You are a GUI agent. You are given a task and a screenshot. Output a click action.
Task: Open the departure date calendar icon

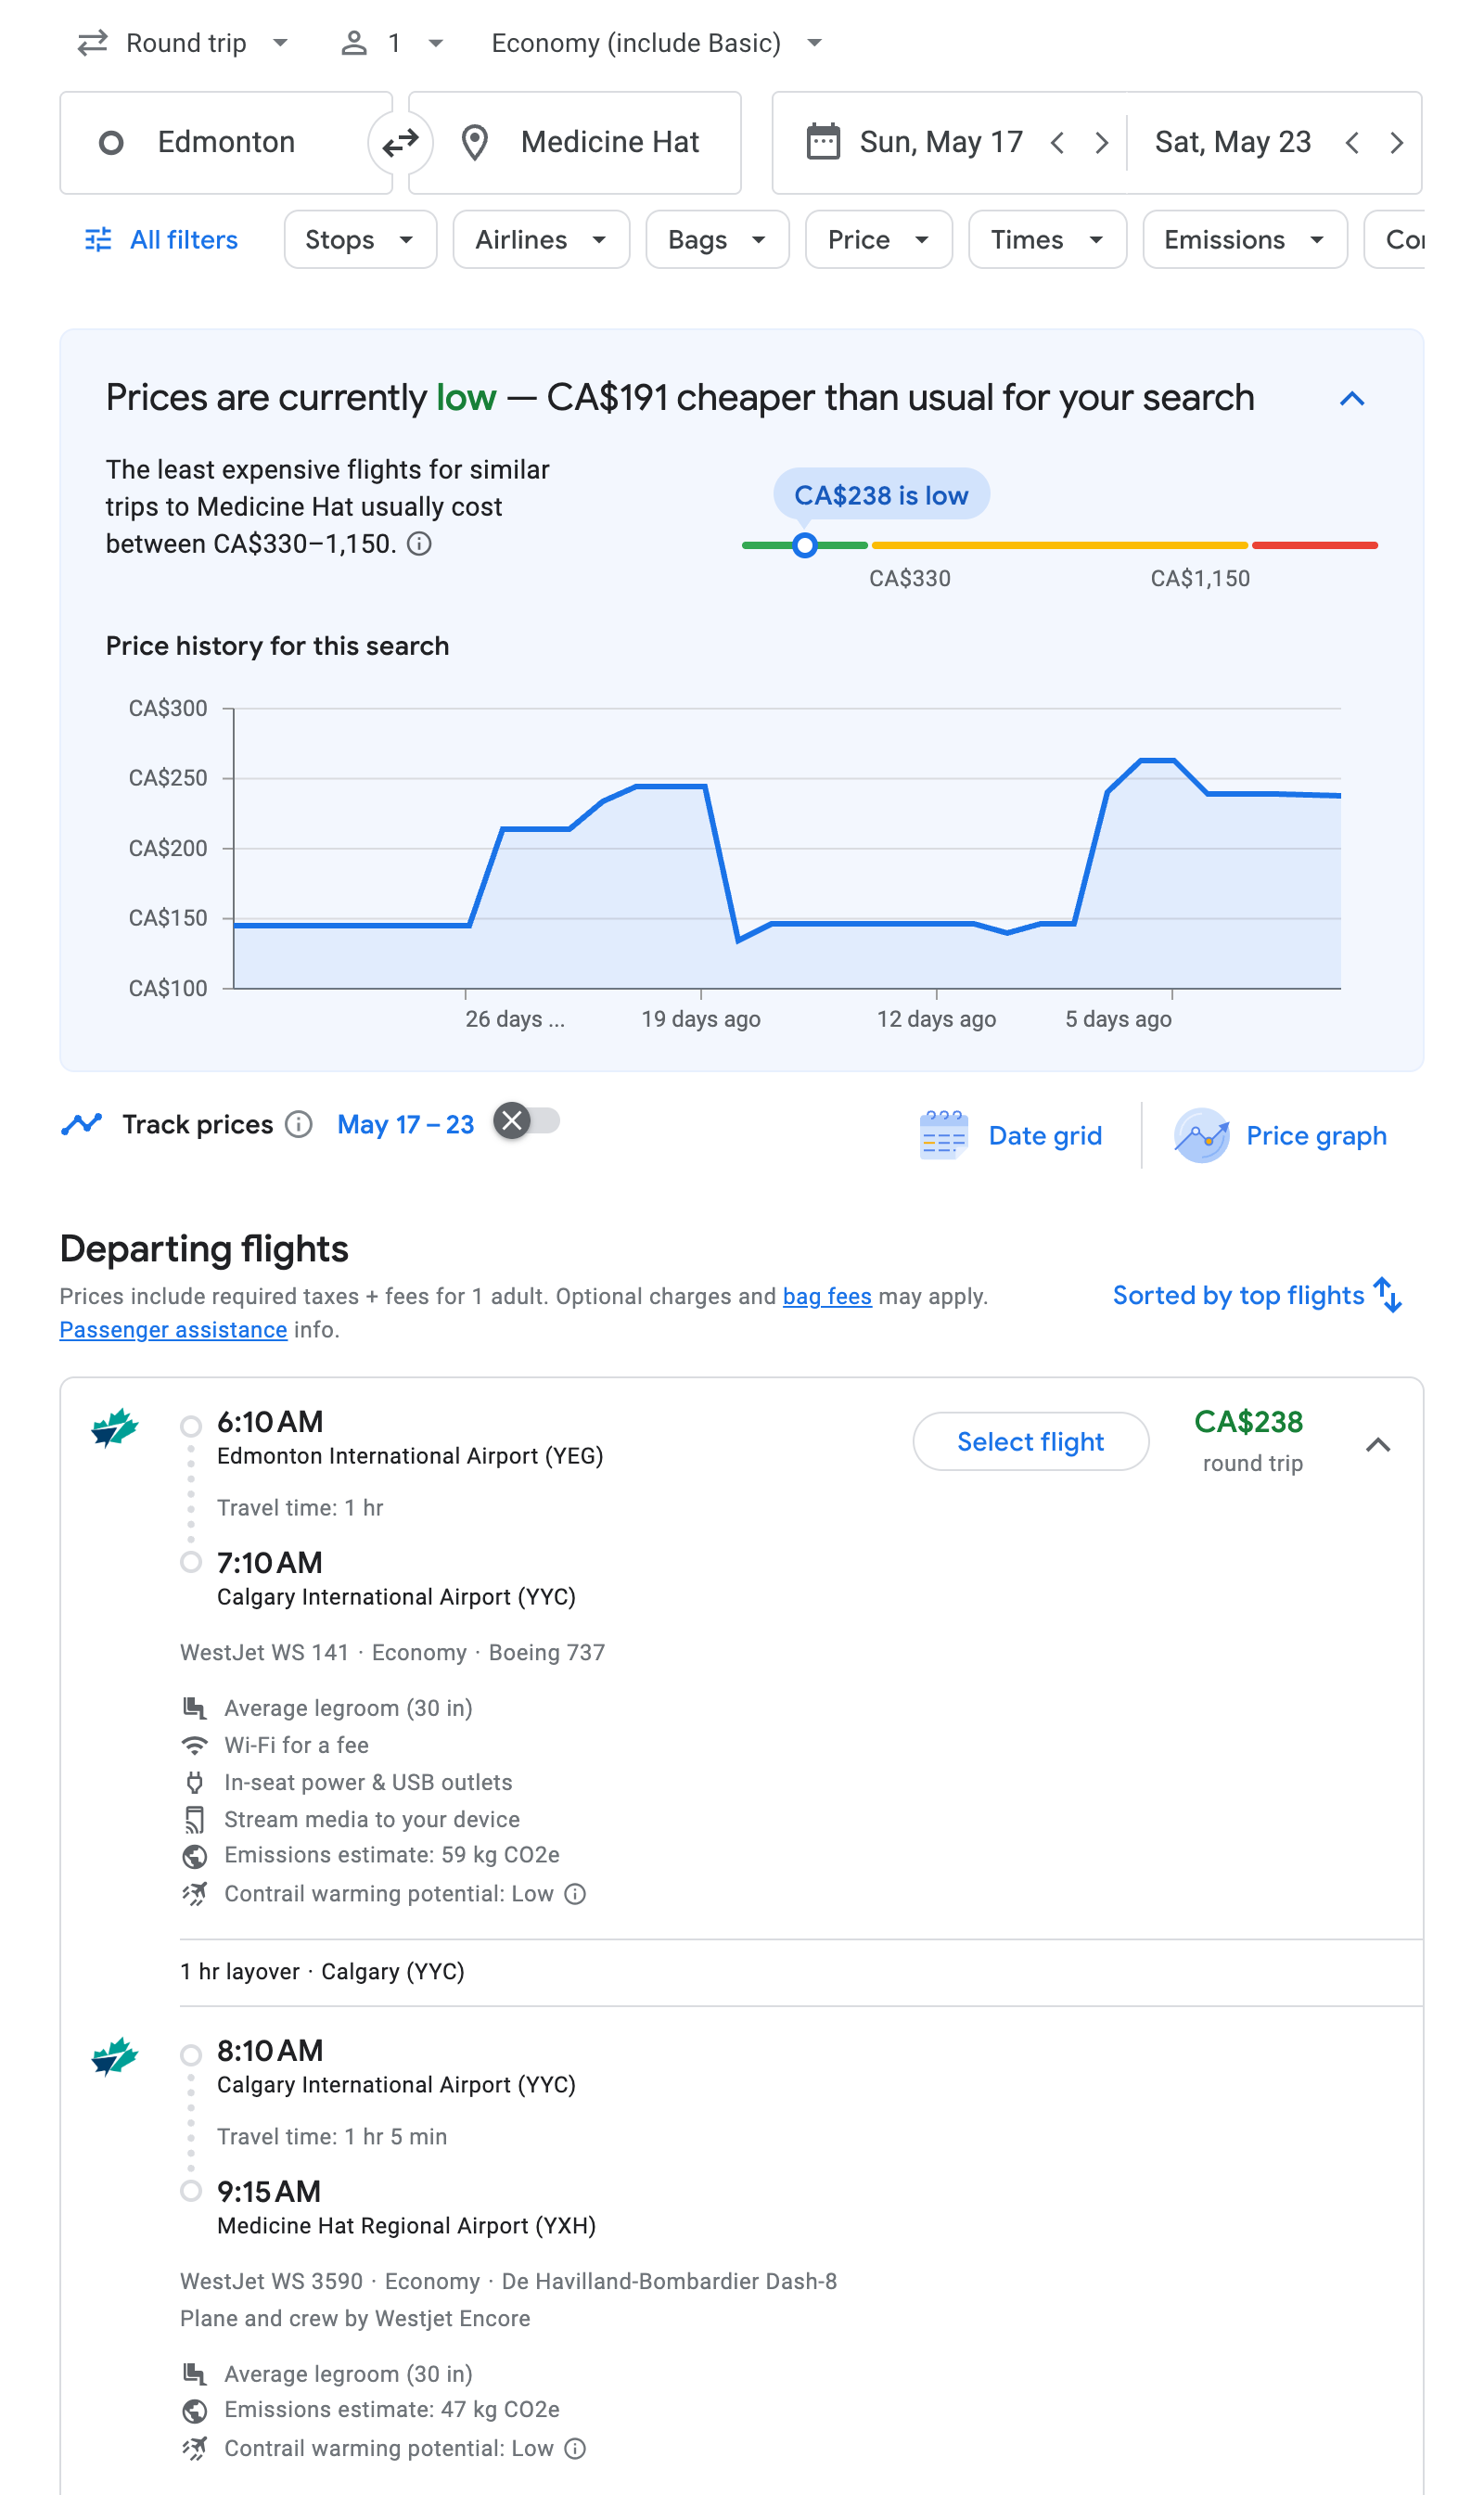pyautogui.click(x=823, y=142)
